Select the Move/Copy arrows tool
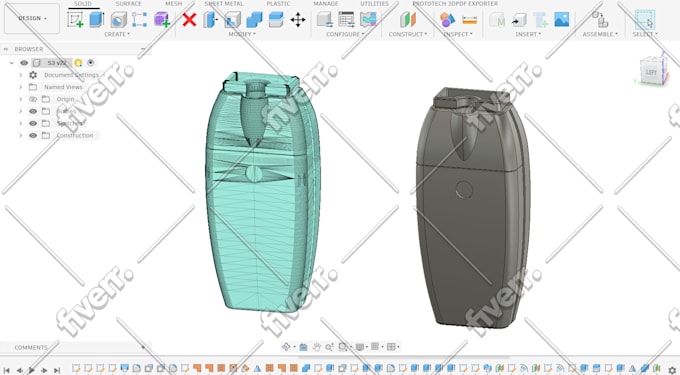The height and width of the screenshot is (375, 680). coord(298,20)
